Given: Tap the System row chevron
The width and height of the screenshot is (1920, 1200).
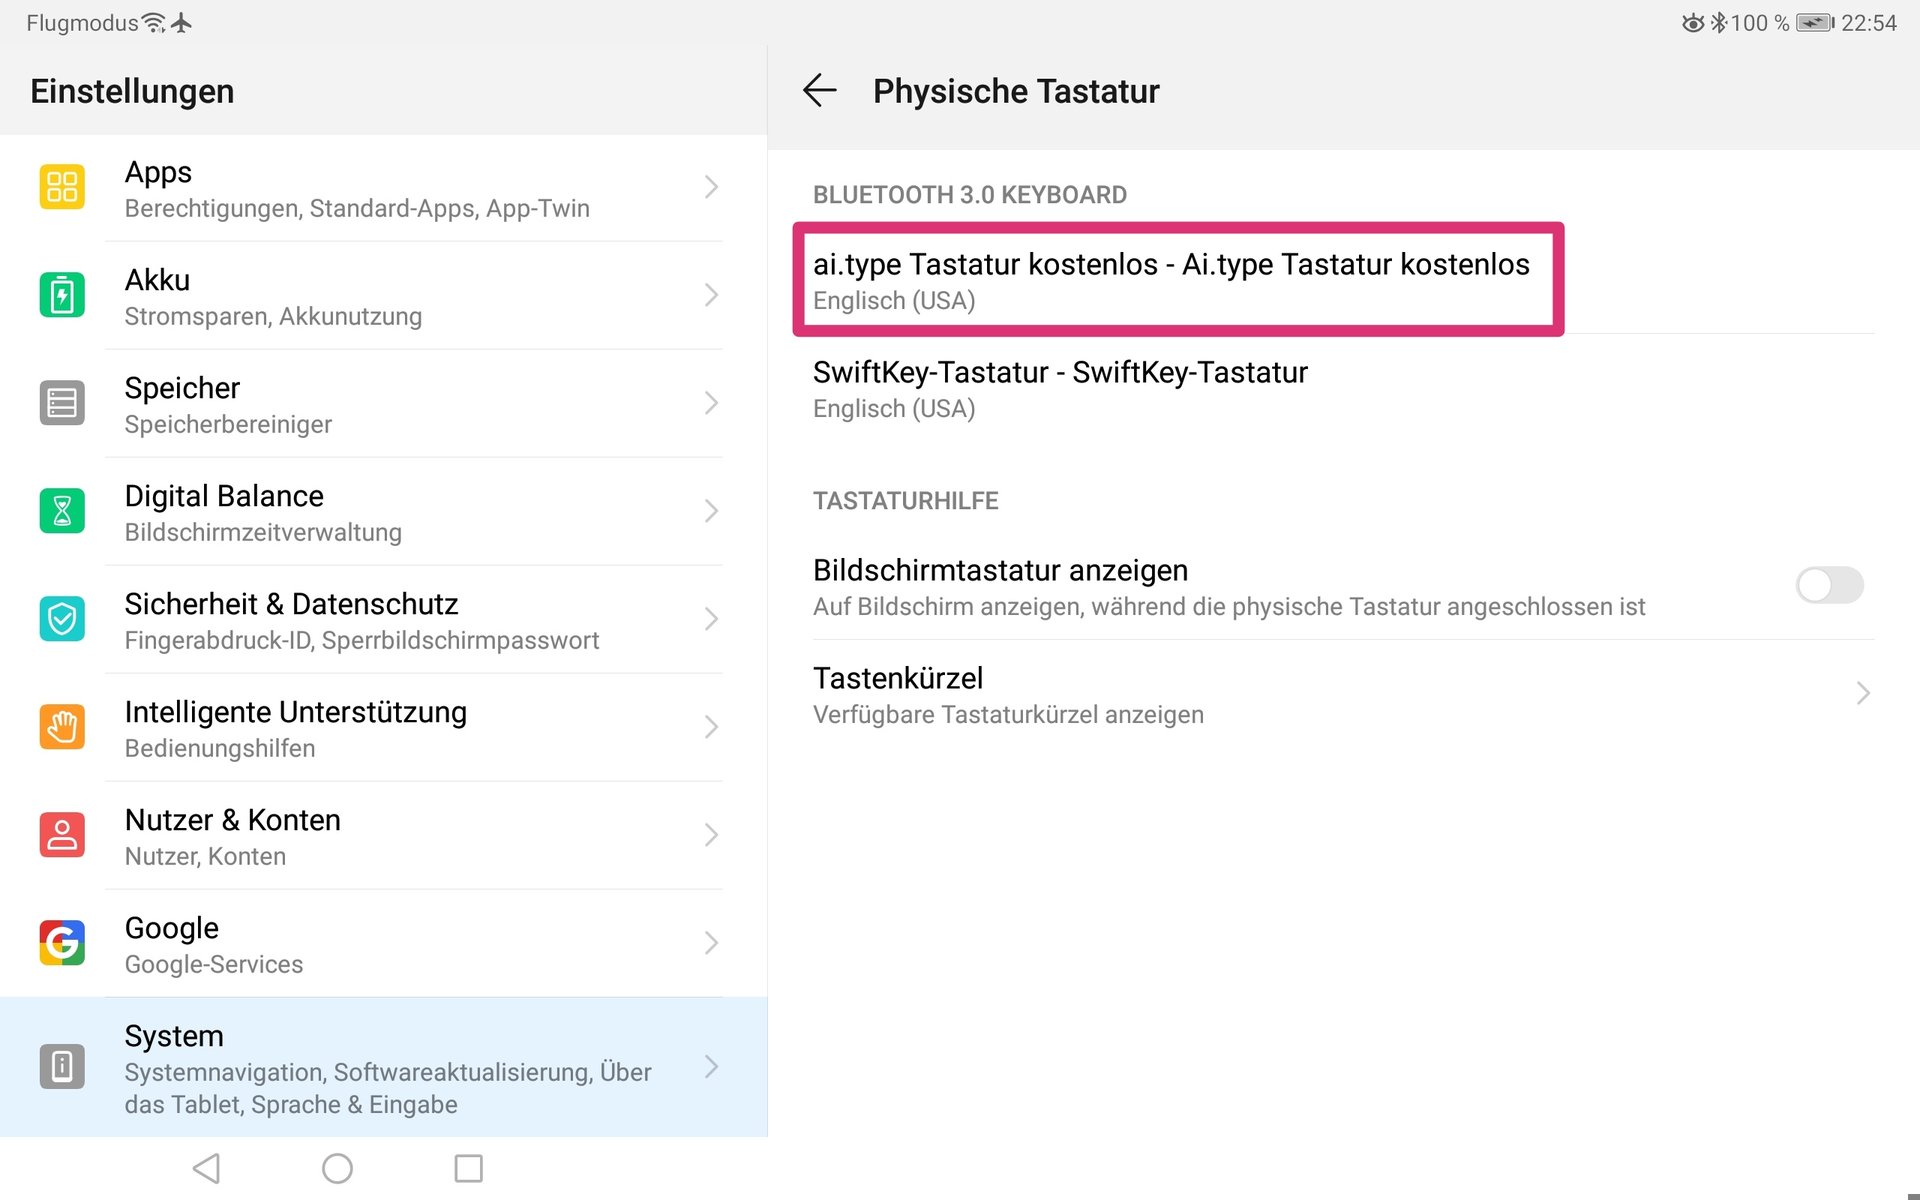Looking at the screenshot, I should tap(711, 1067).
